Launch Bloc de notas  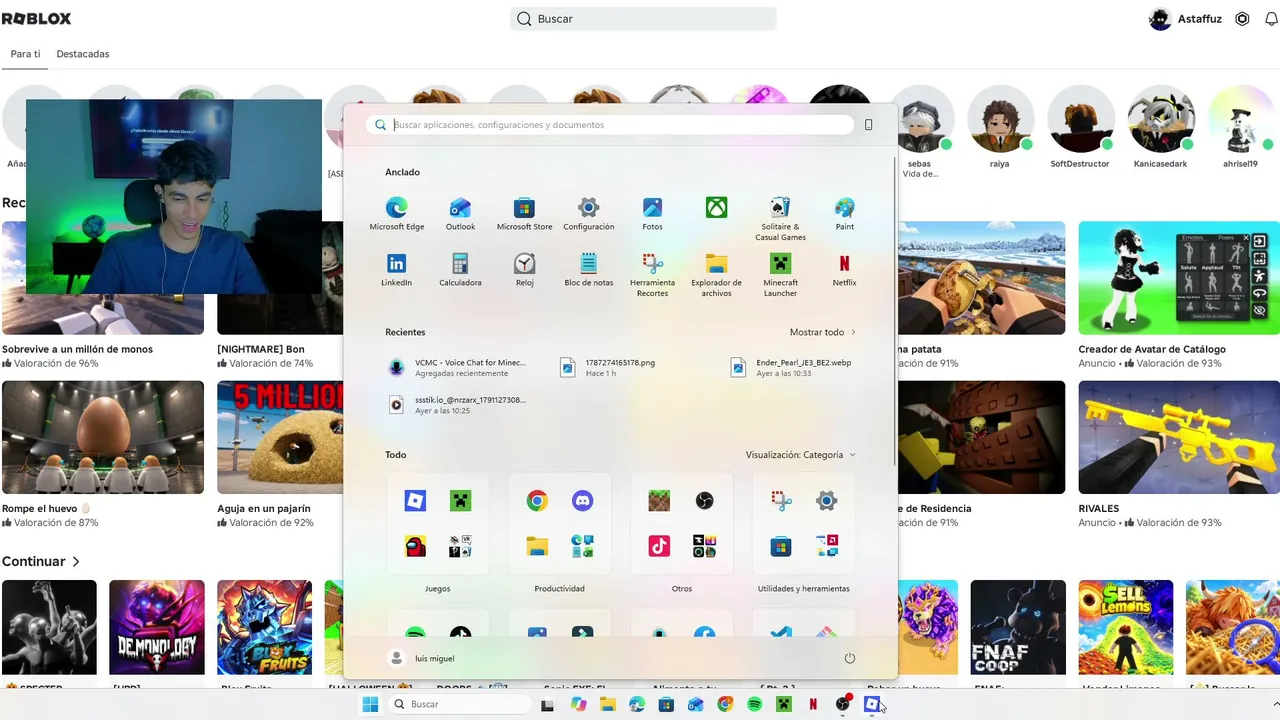point(588,269)
